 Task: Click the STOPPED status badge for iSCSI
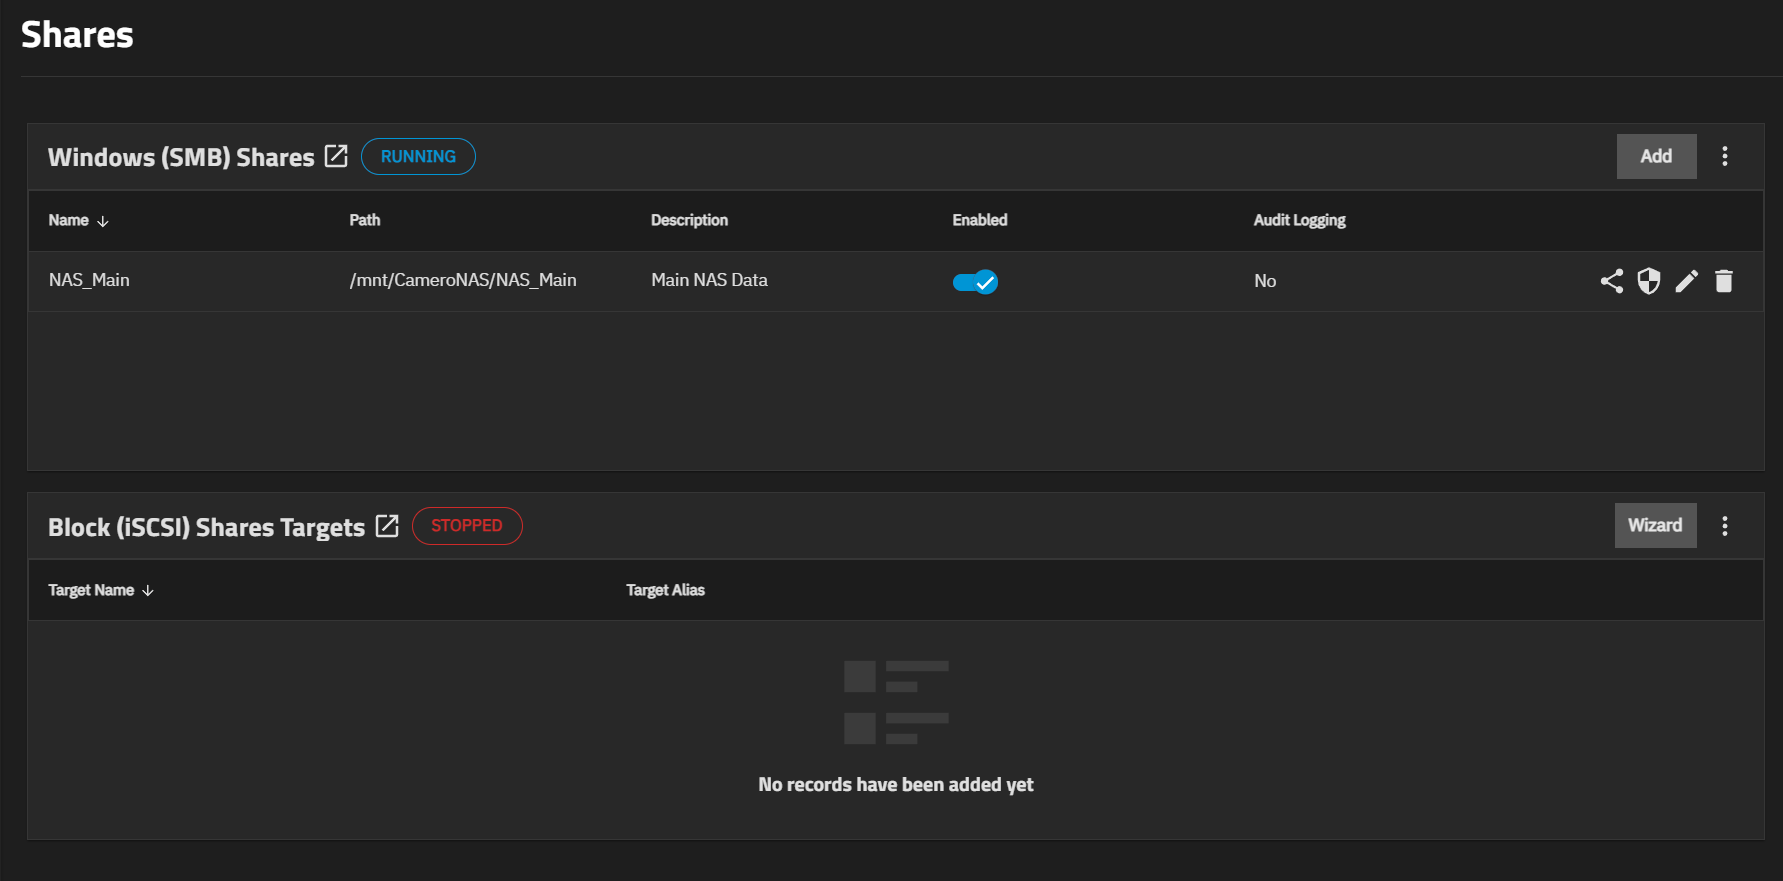click(x=466, y=526)
